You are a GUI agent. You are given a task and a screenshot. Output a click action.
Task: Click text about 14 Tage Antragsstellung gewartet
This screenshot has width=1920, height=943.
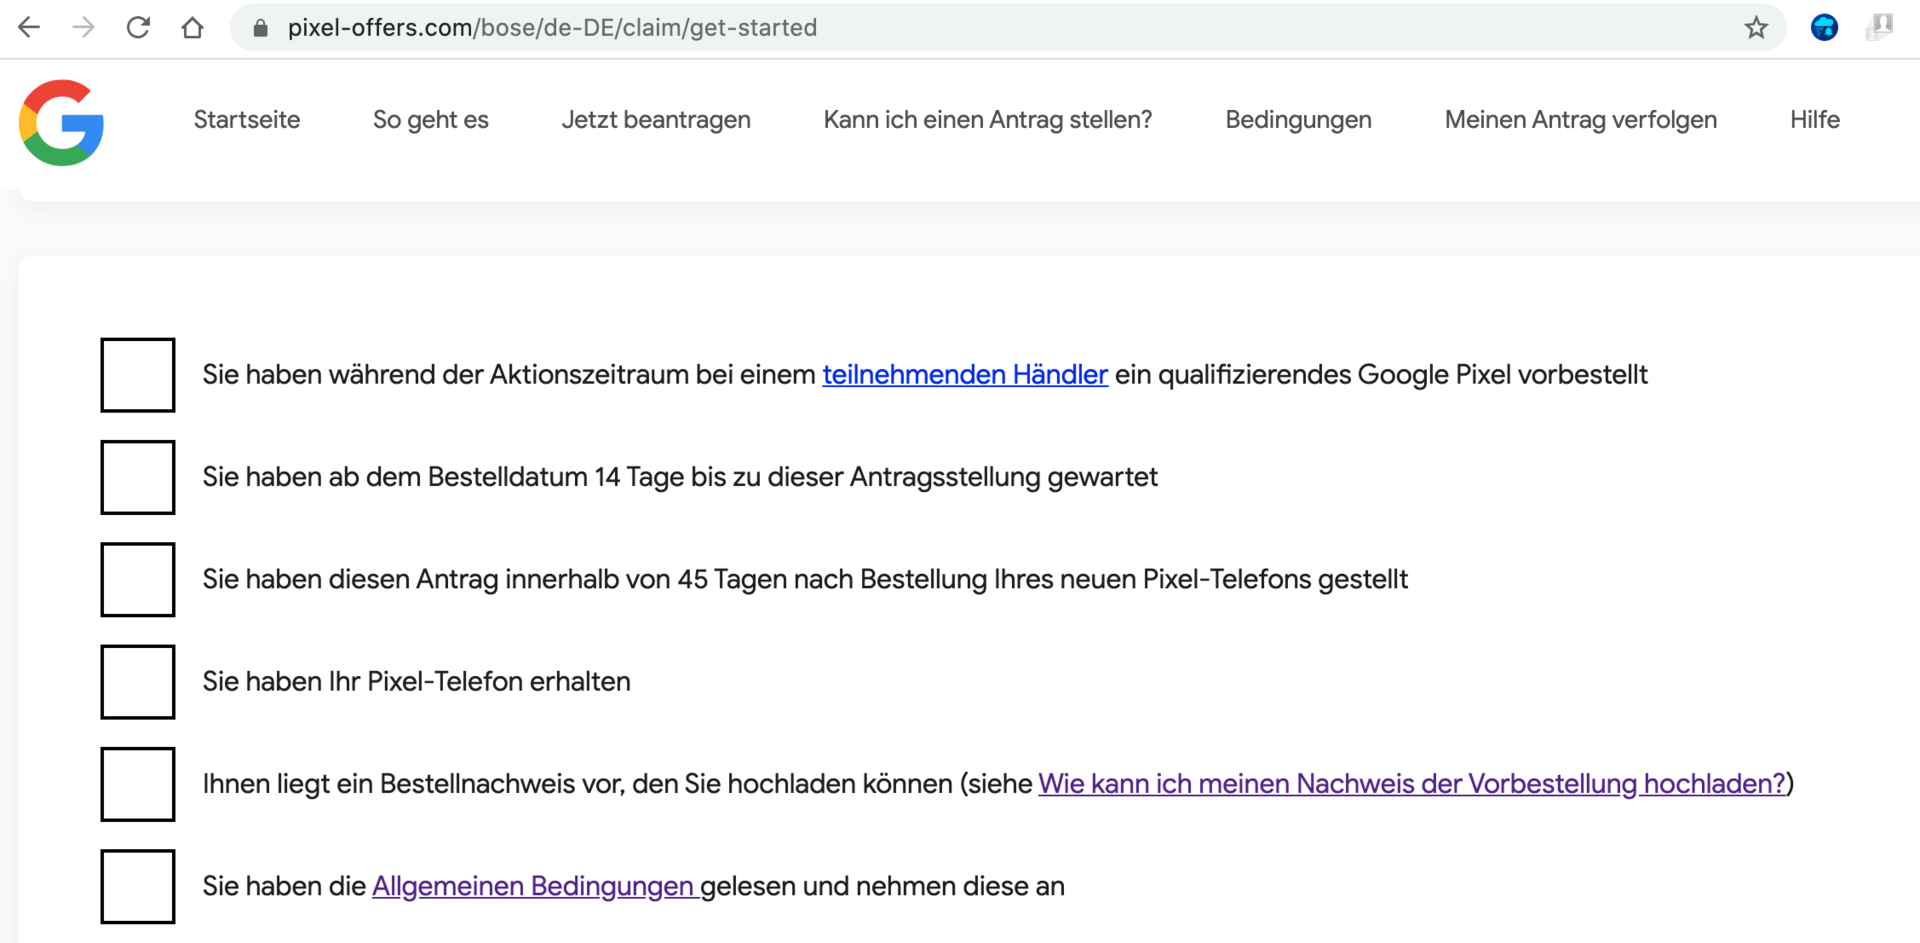pyautogui.click(x=680, y=477)
